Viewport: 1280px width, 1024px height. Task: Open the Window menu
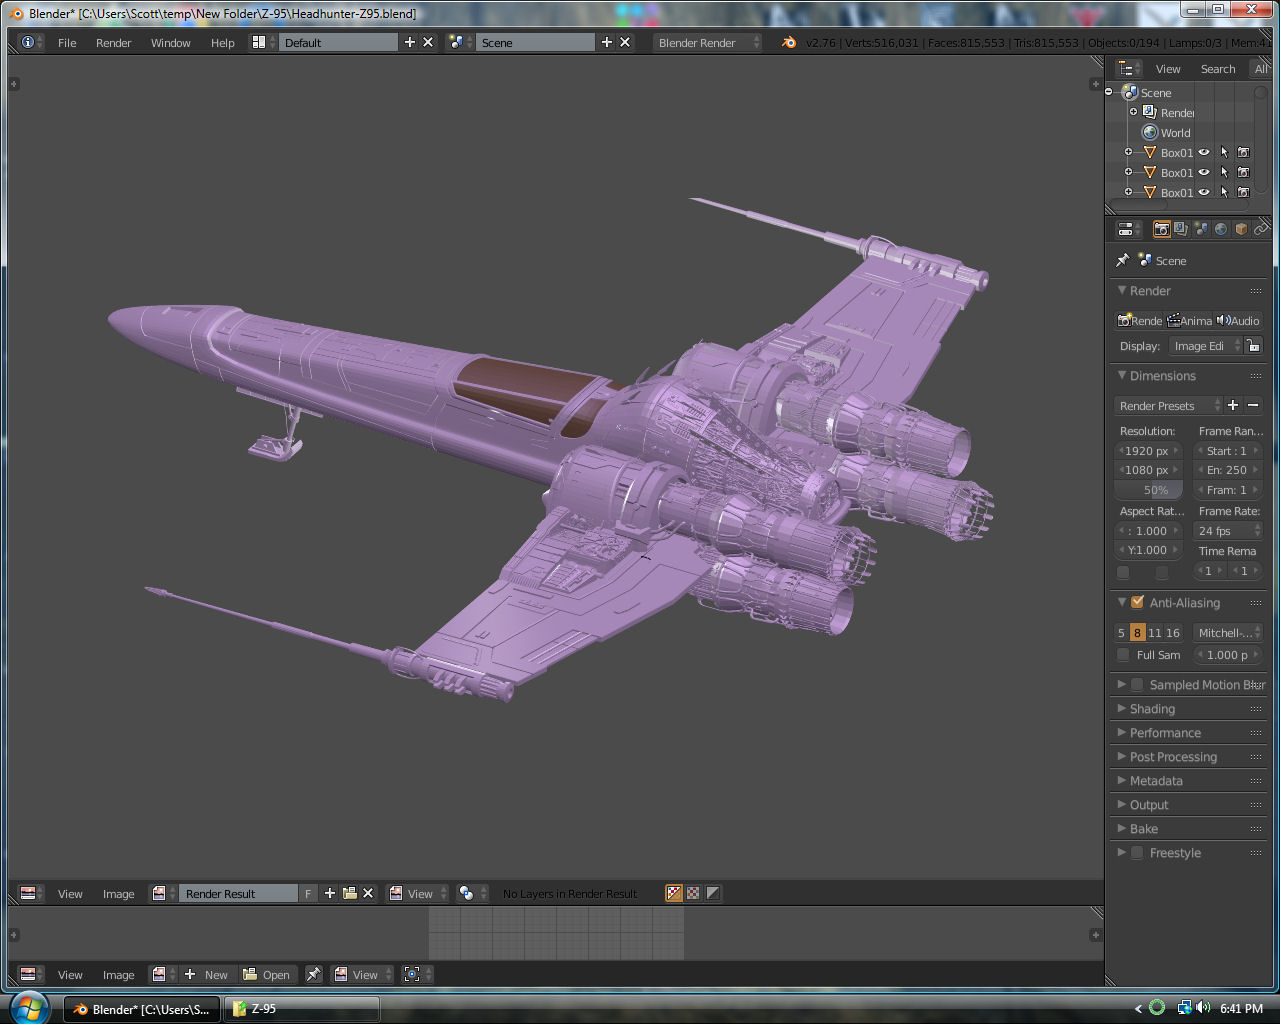coord(170,42)
